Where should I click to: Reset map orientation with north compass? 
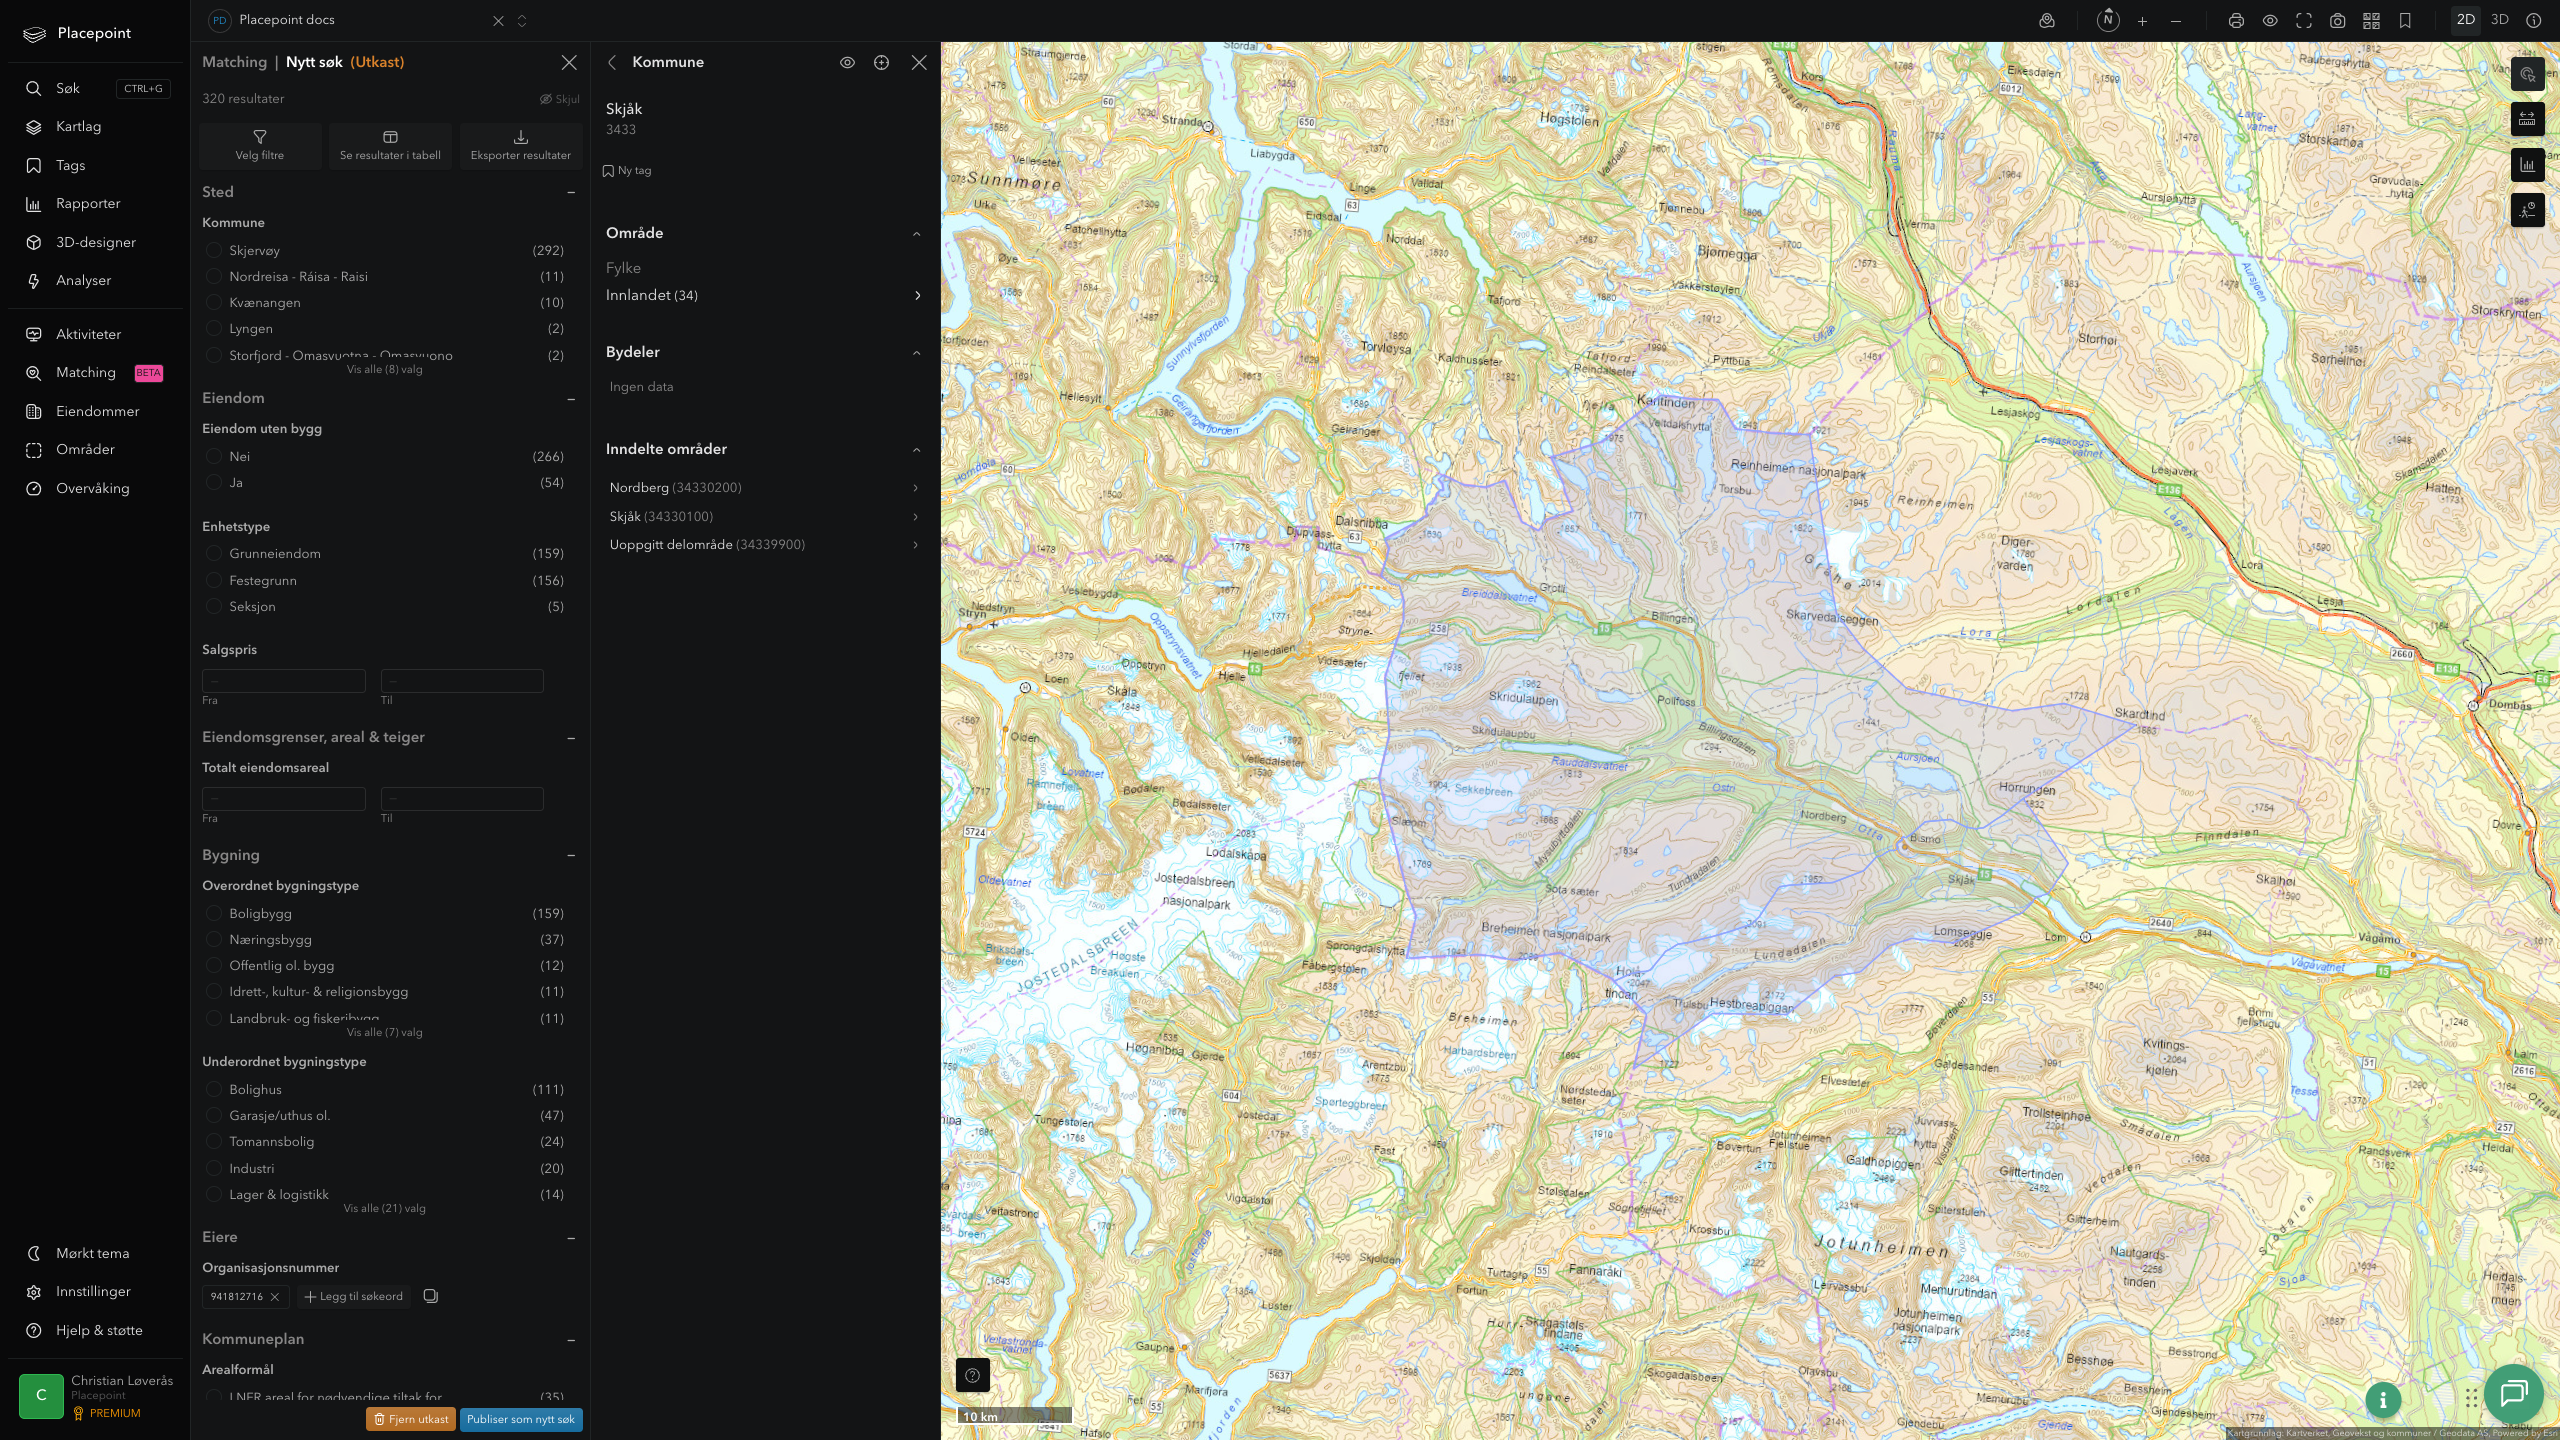click(2108, 21)
